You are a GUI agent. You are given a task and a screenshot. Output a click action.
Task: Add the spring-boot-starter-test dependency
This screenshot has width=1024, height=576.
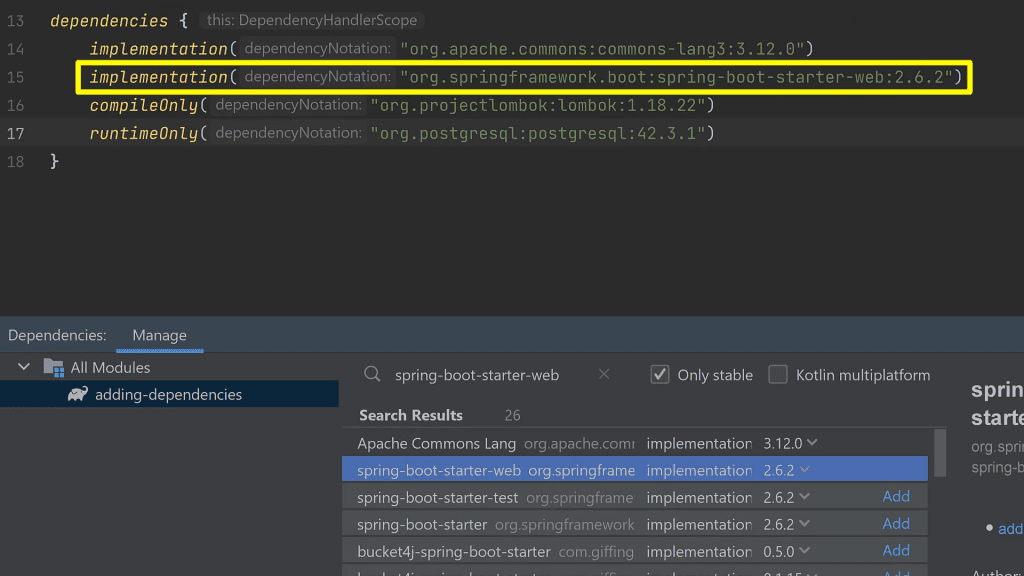(x=896, y=497)
